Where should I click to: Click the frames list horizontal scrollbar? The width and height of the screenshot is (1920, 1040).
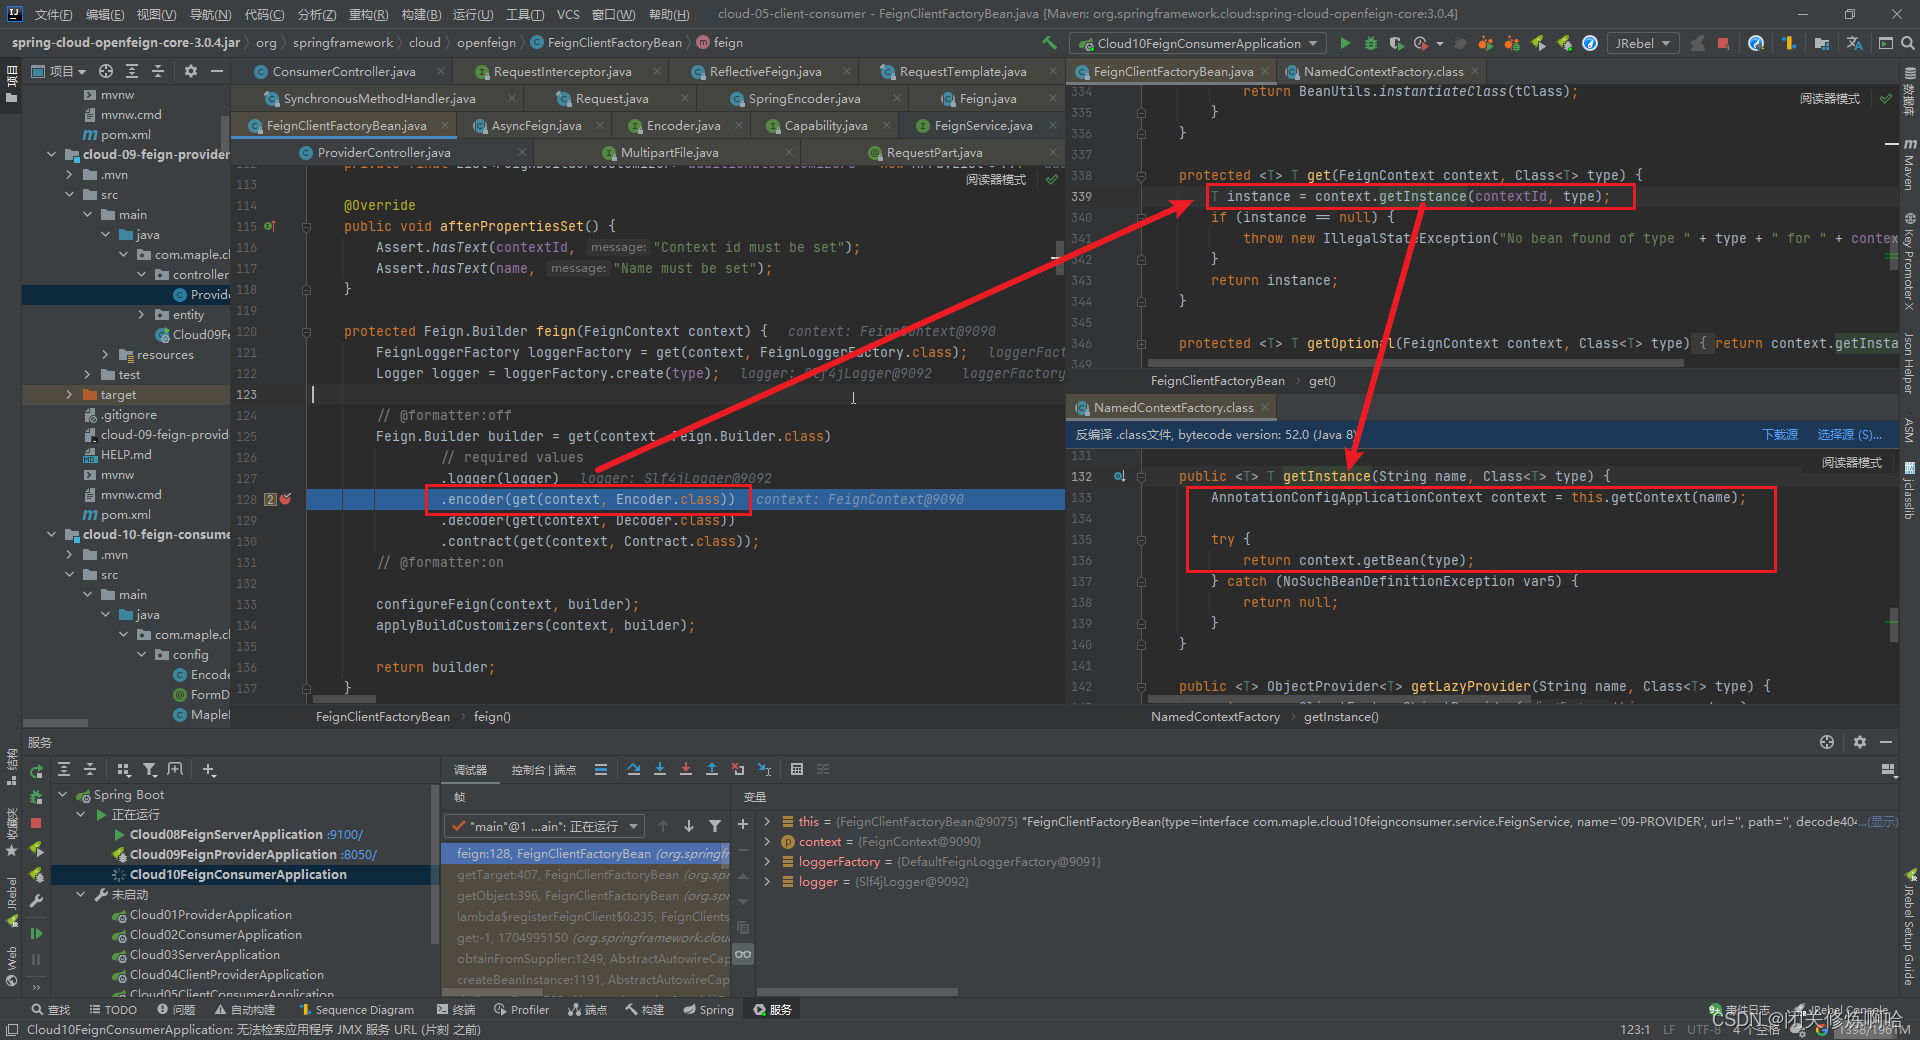[x=493, y=993]
